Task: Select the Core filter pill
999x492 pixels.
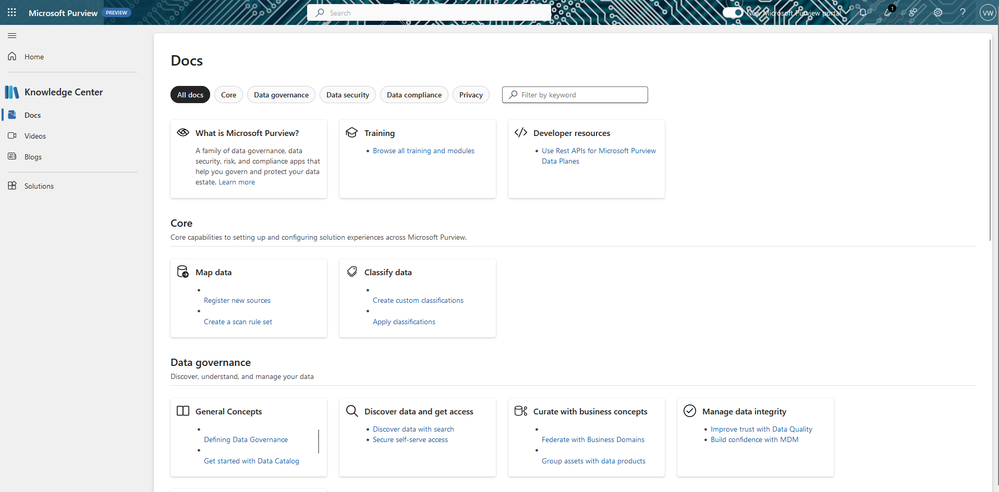Action: pyautogui.click(x=229, y=95)
